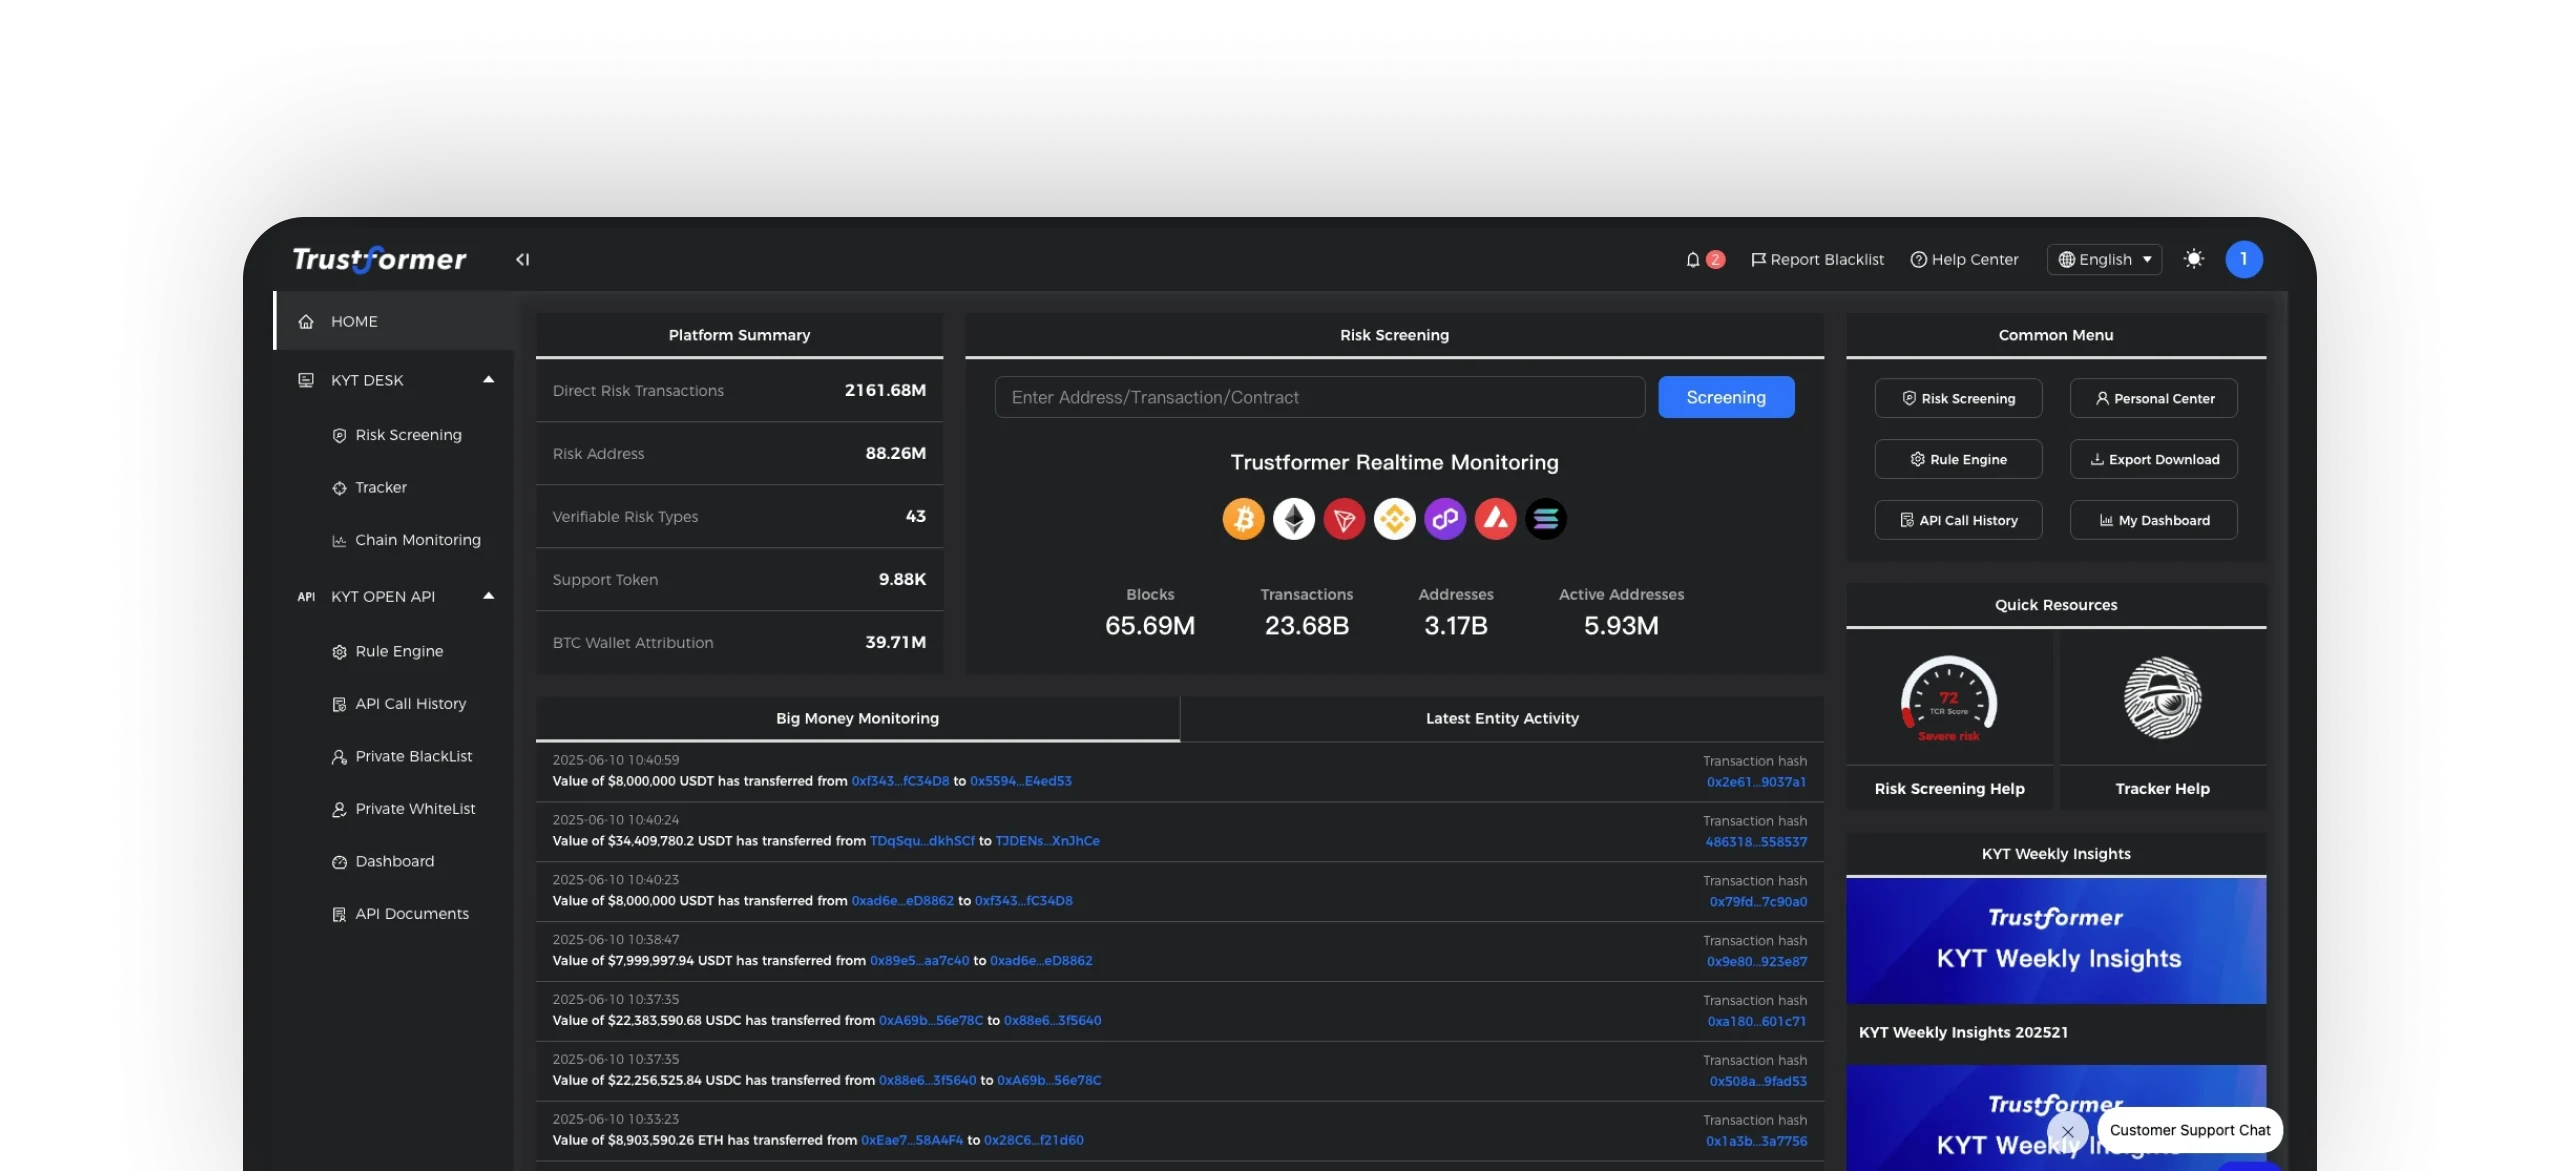Select the Bitcoin chain icon
The image size is (2560, 1171).
tap(1243, 519)
